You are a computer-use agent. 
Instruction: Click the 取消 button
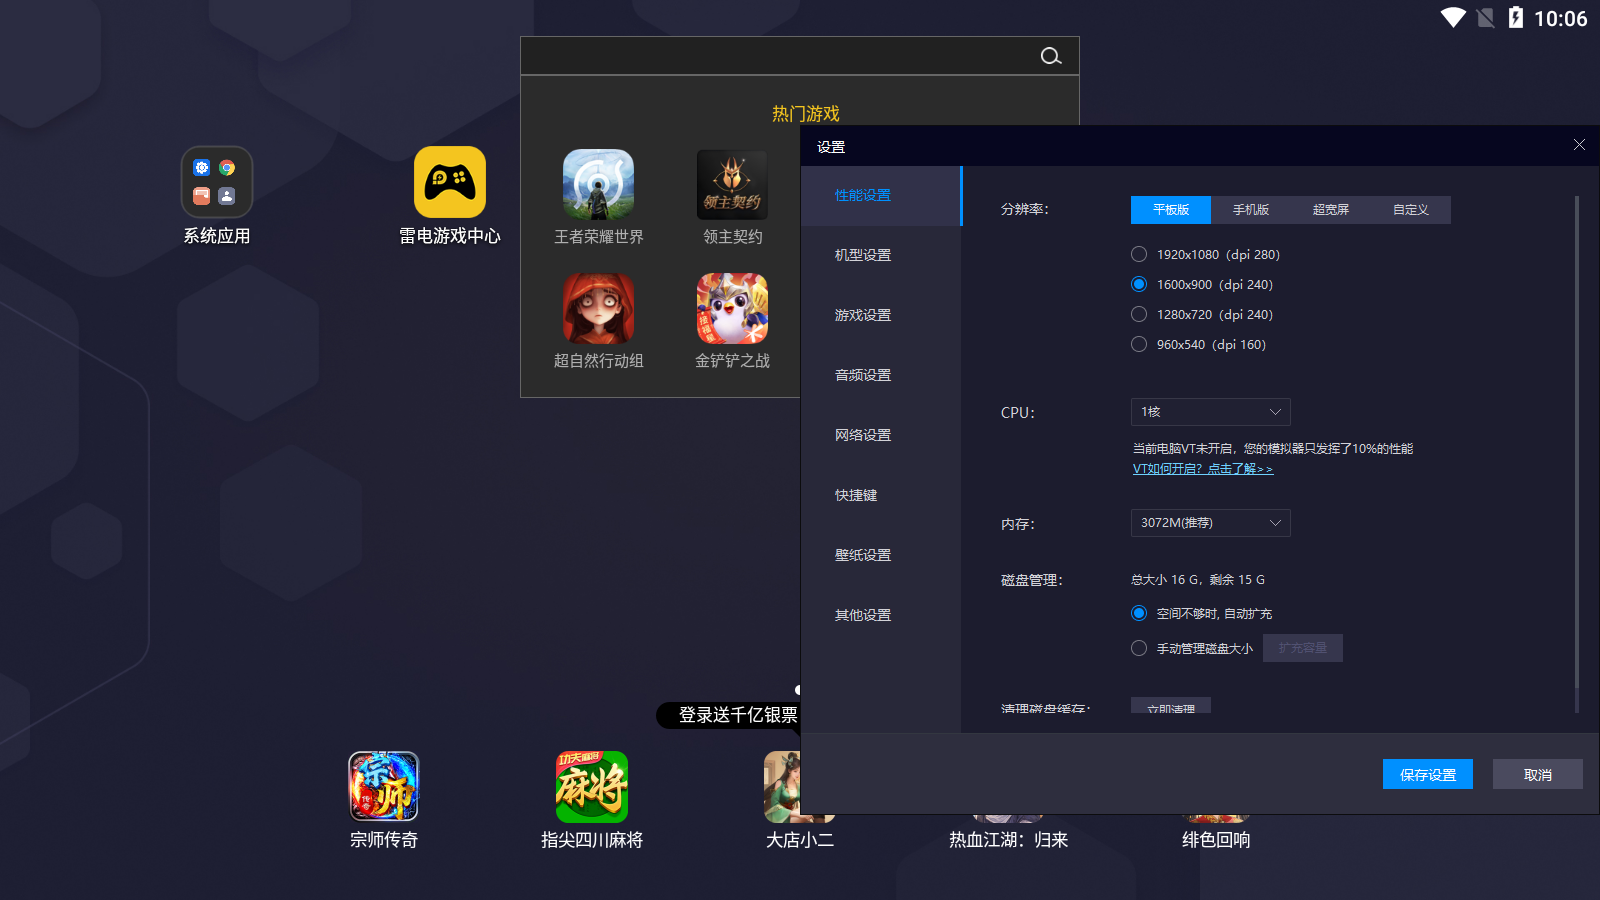coord(1538,774)
